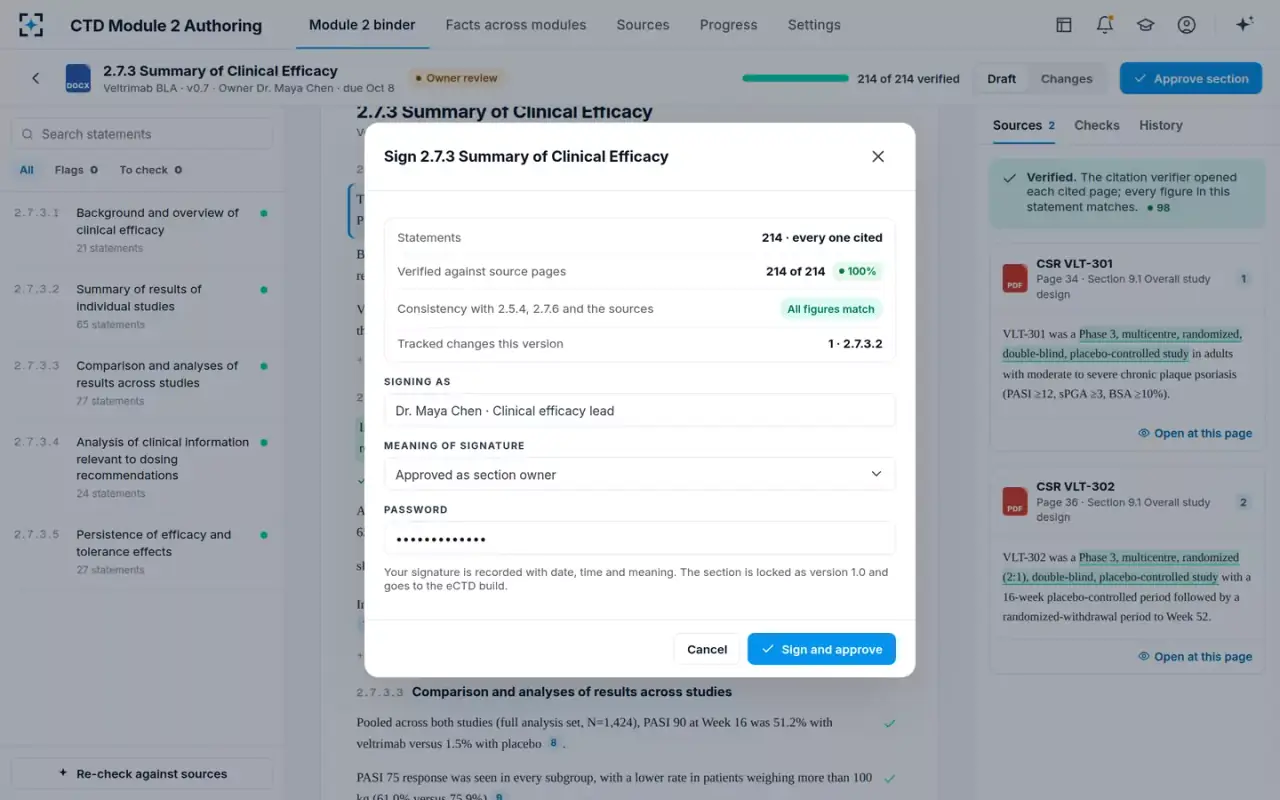Click citation badge 2 on CSR VLT-302 card
Image resolution: width=1280 pixels, height=800 pixels.
pos(1244,502)
